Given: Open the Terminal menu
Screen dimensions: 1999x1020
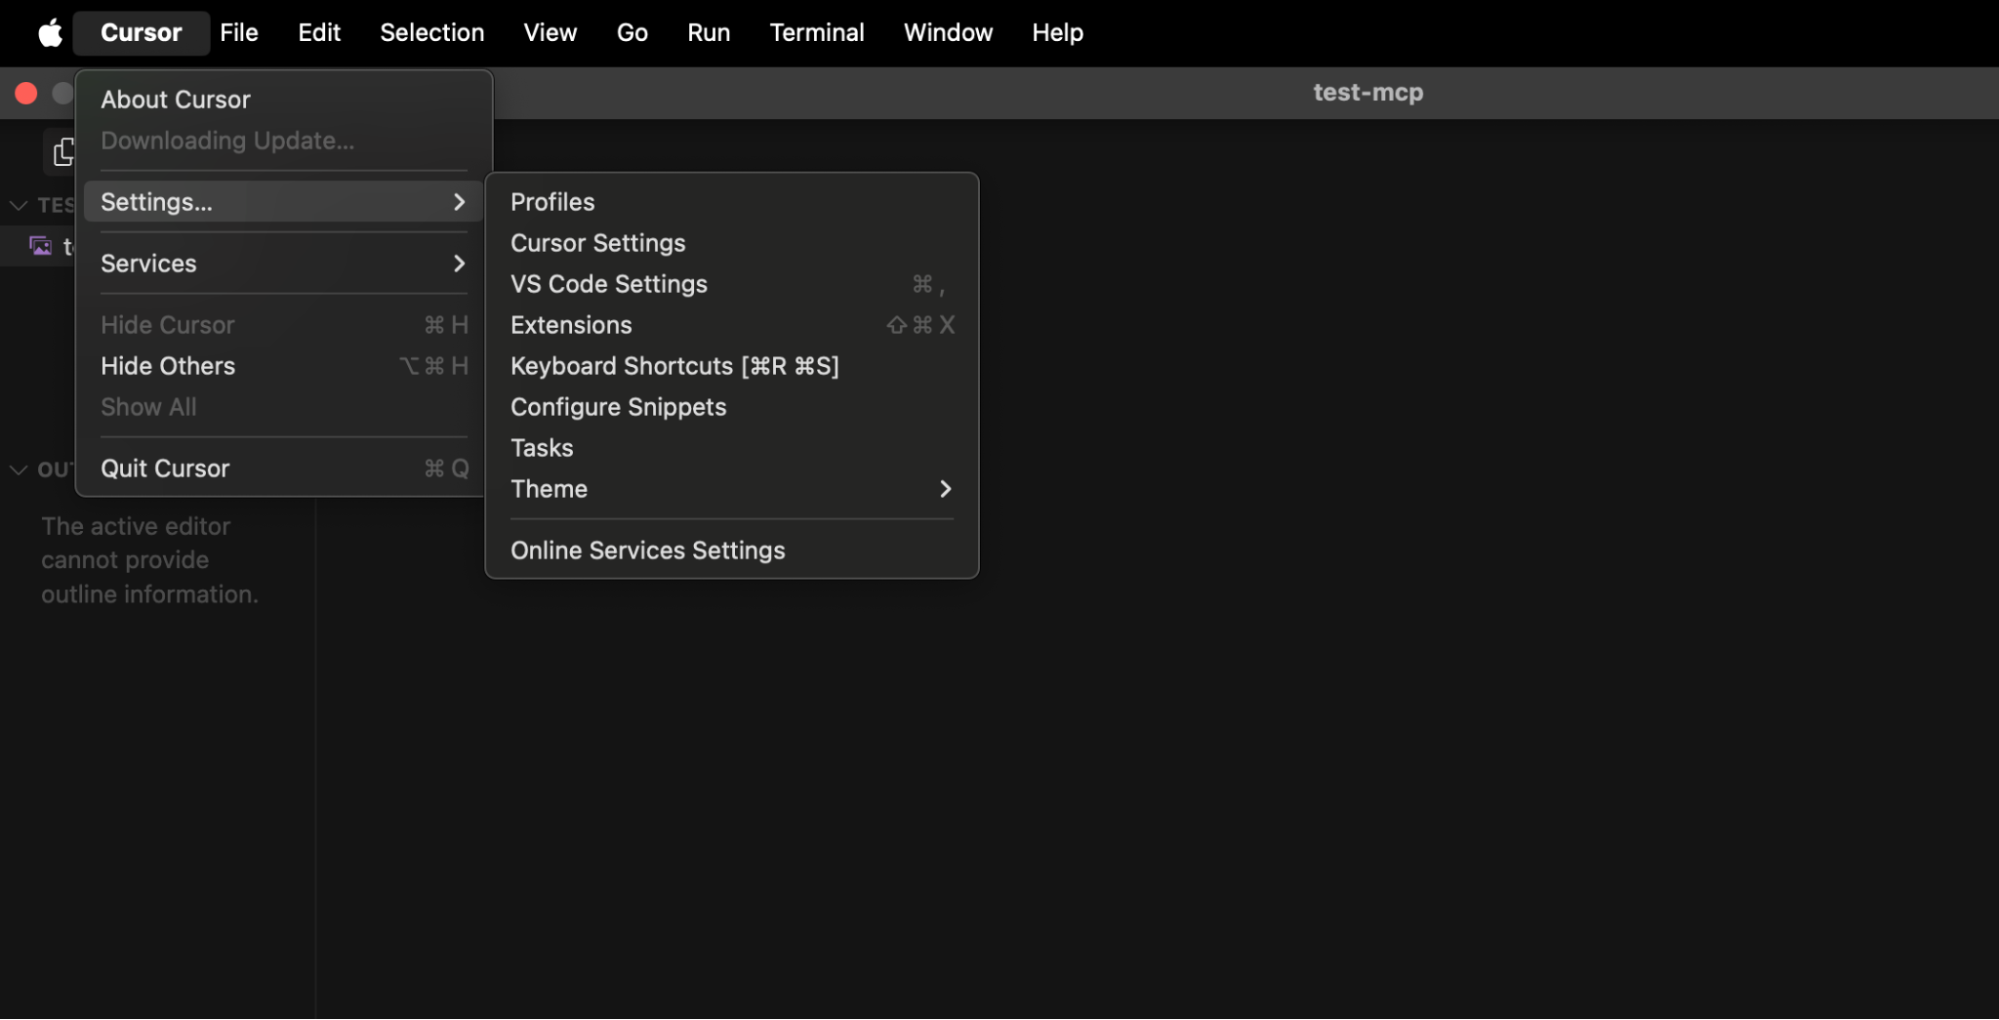Looking at the screenshot, I should point(817,33).
